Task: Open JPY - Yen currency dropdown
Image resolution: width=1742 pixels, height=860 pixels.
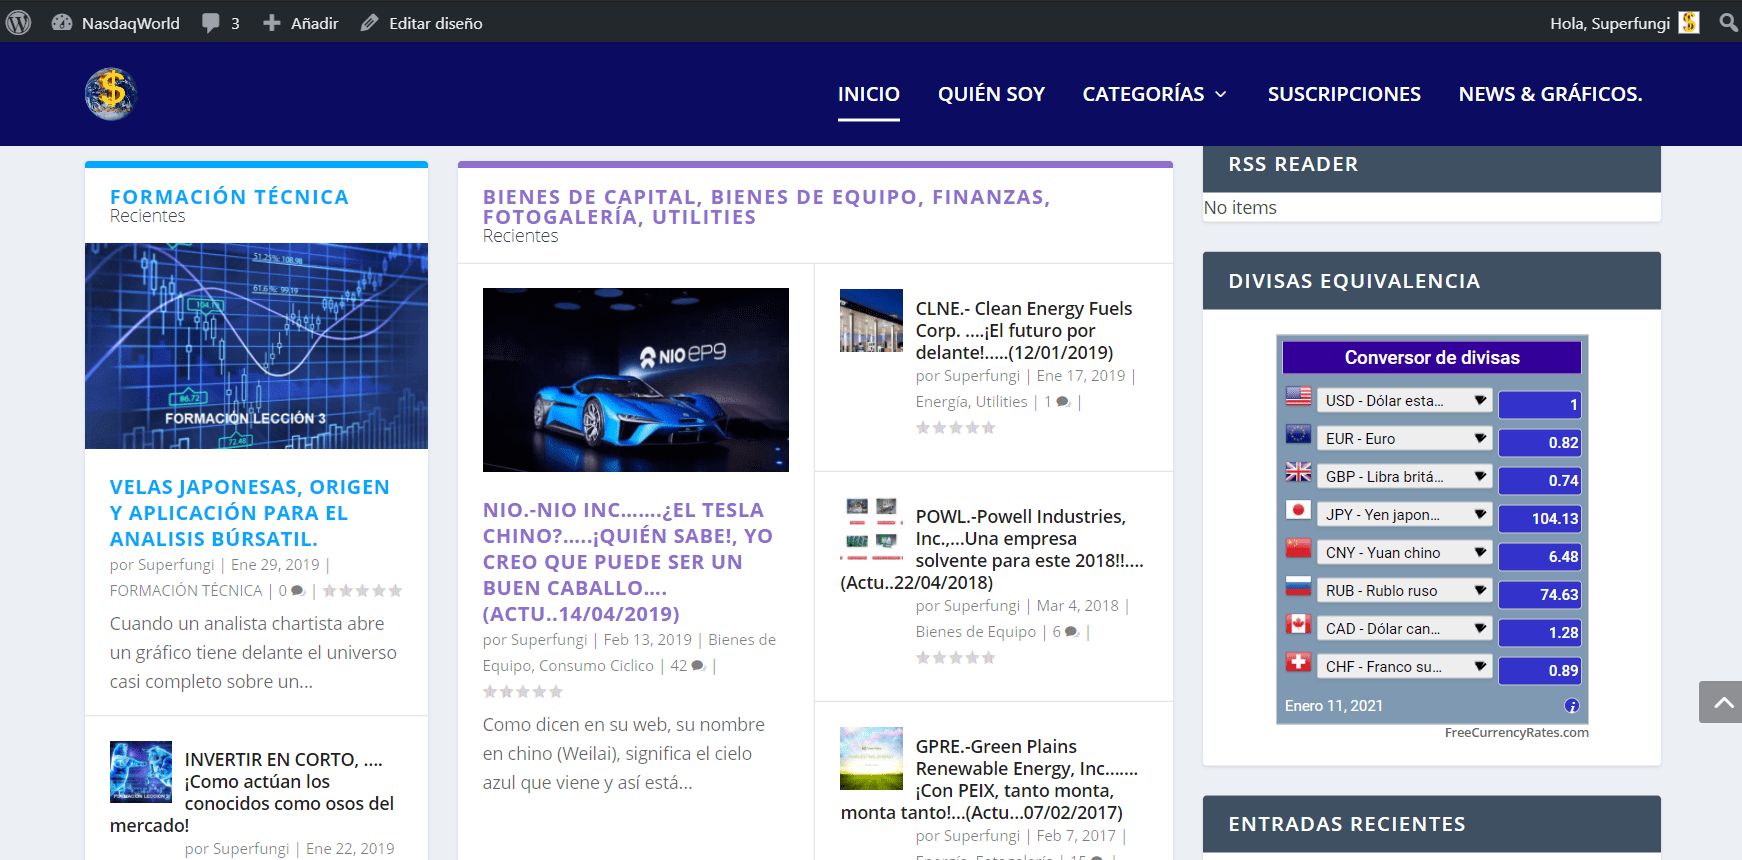Action: (x=1405, y=514)
